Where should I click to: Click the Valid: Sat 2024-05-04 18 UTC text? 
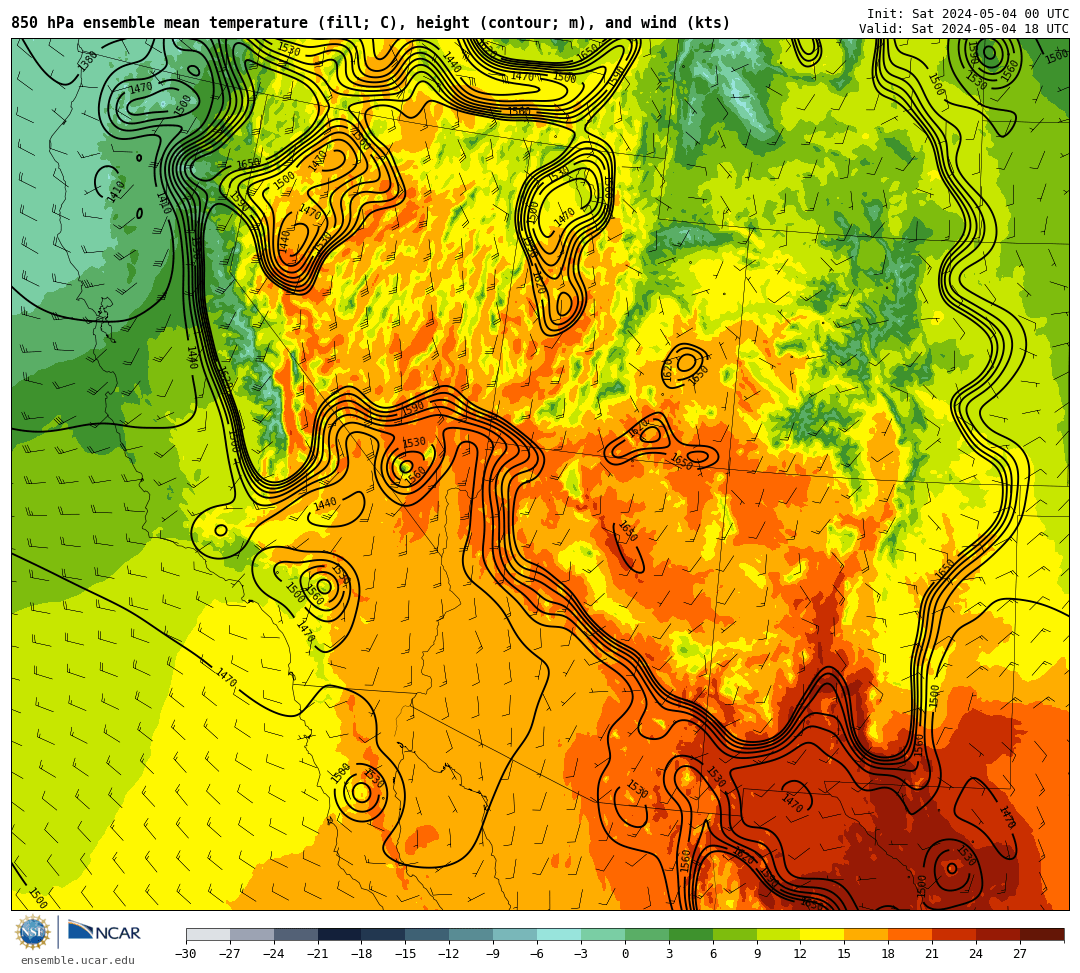click(x=964, y=29)
